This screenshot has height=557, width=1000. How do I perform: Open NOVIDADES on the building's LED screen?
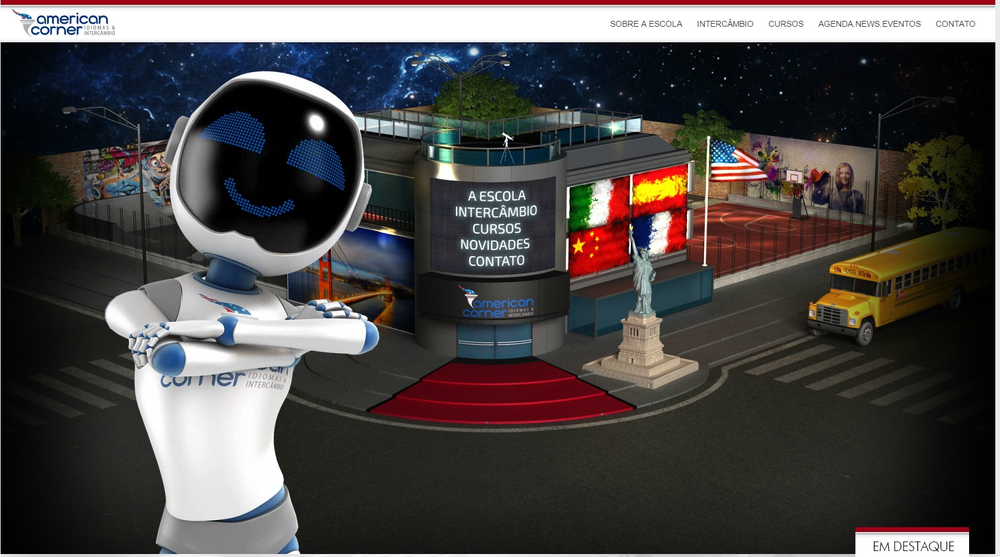pyautogui.click(x=496, y=244)
